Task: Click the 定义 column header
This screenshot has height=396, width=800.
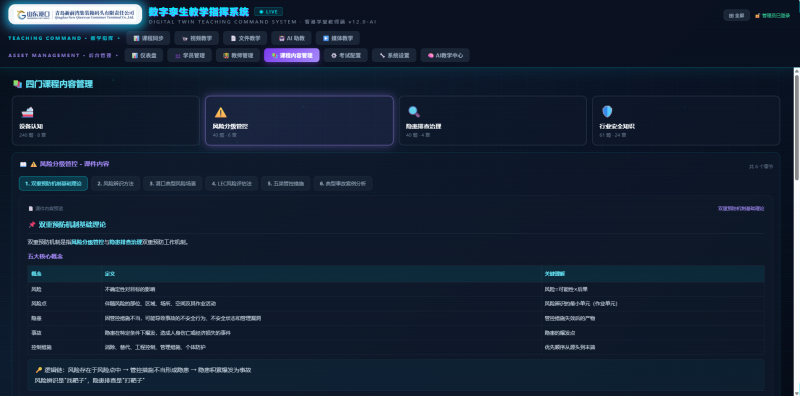Action: (x=109, y=274)
